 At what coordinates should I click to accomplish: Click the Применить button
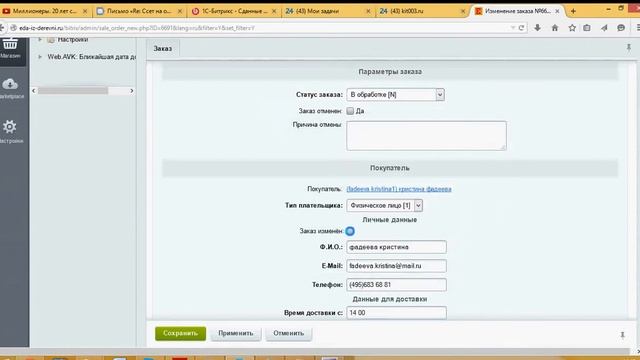[x=236, y=333]
